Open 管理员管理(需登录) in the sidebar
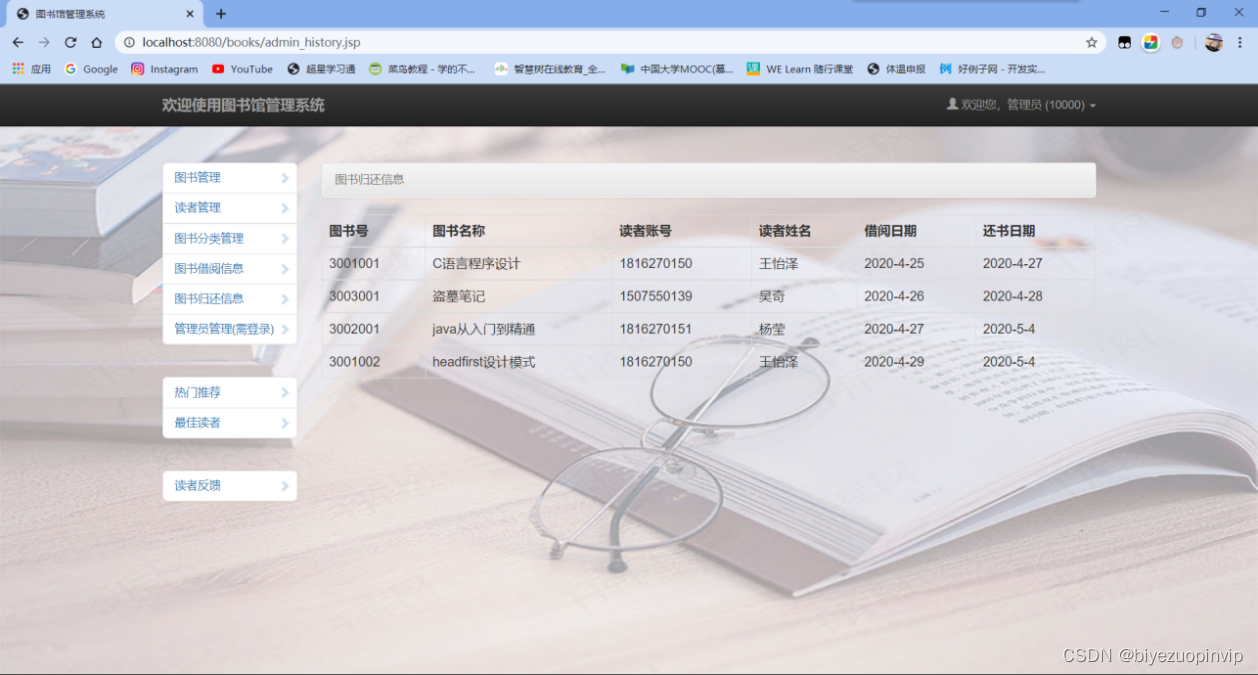Screen dimensions: 1258x675 222,329
